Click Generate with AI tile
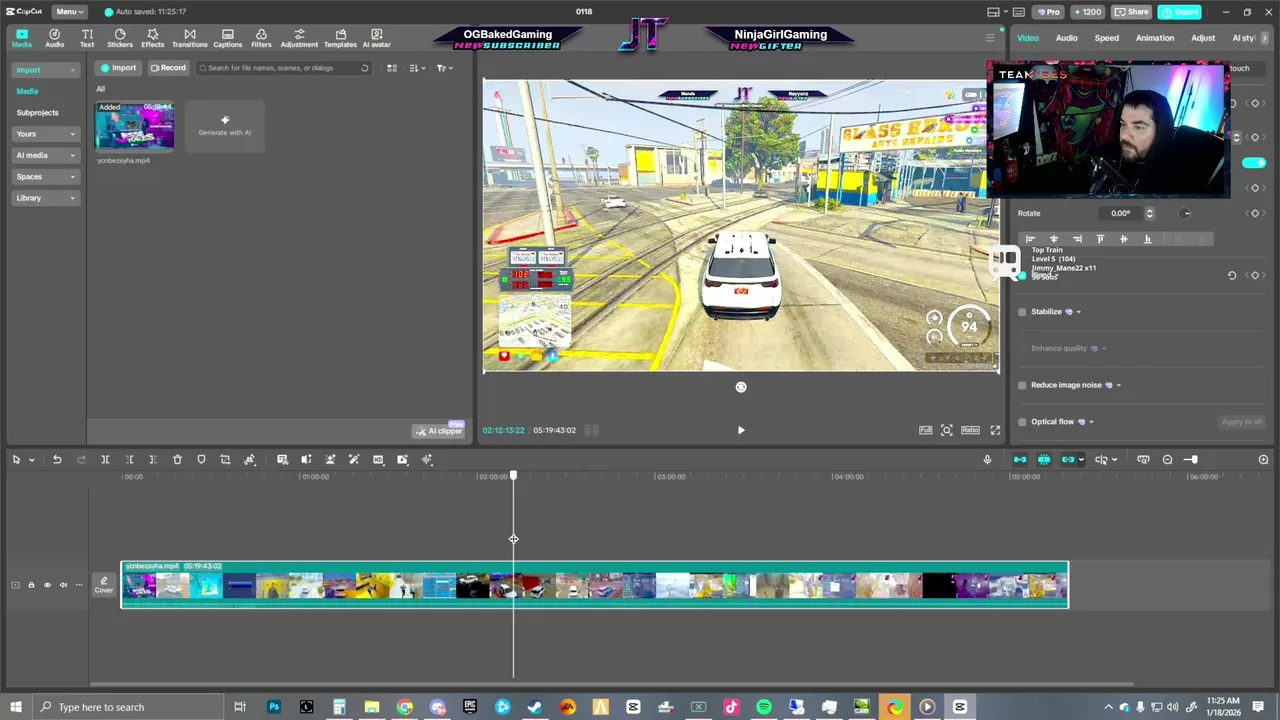This screenshot has height=720, width=1280. point(225,126)
